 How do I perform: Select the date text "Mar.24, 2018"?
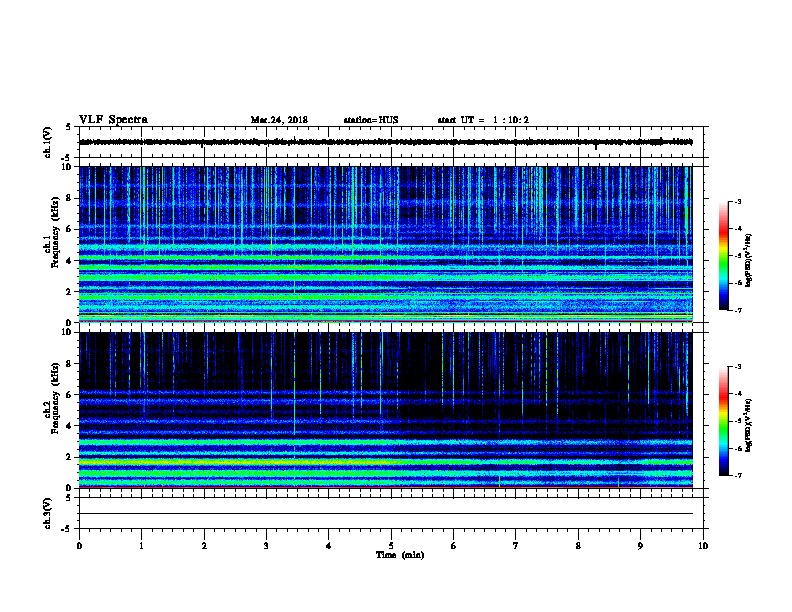click(279, 120)
